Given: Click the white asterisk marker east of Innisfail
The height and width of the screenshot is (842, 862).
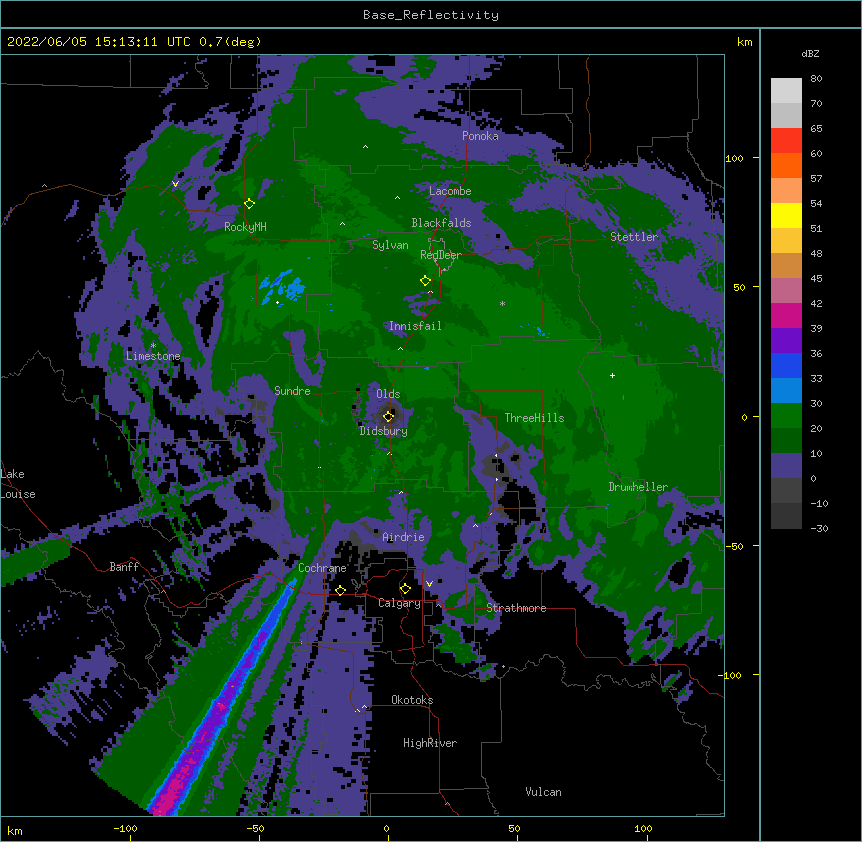Looking at the screenshot, I should pos(502,303).
